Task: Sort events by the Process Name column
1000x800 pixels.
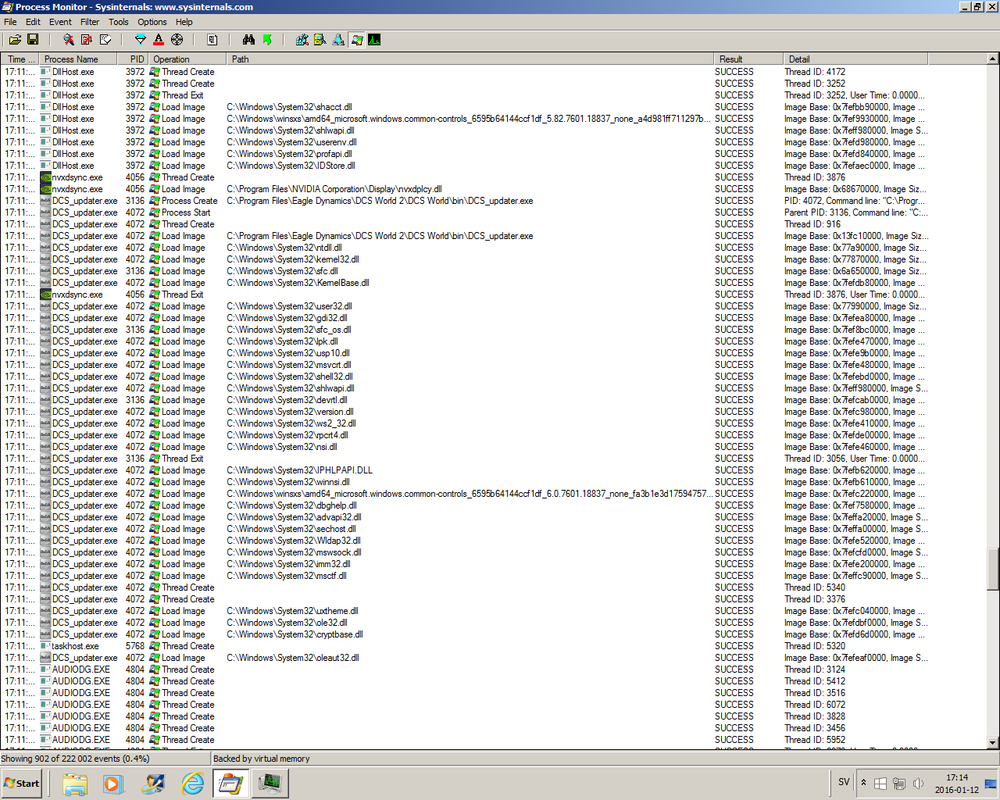Action: (x=70, y=58)
